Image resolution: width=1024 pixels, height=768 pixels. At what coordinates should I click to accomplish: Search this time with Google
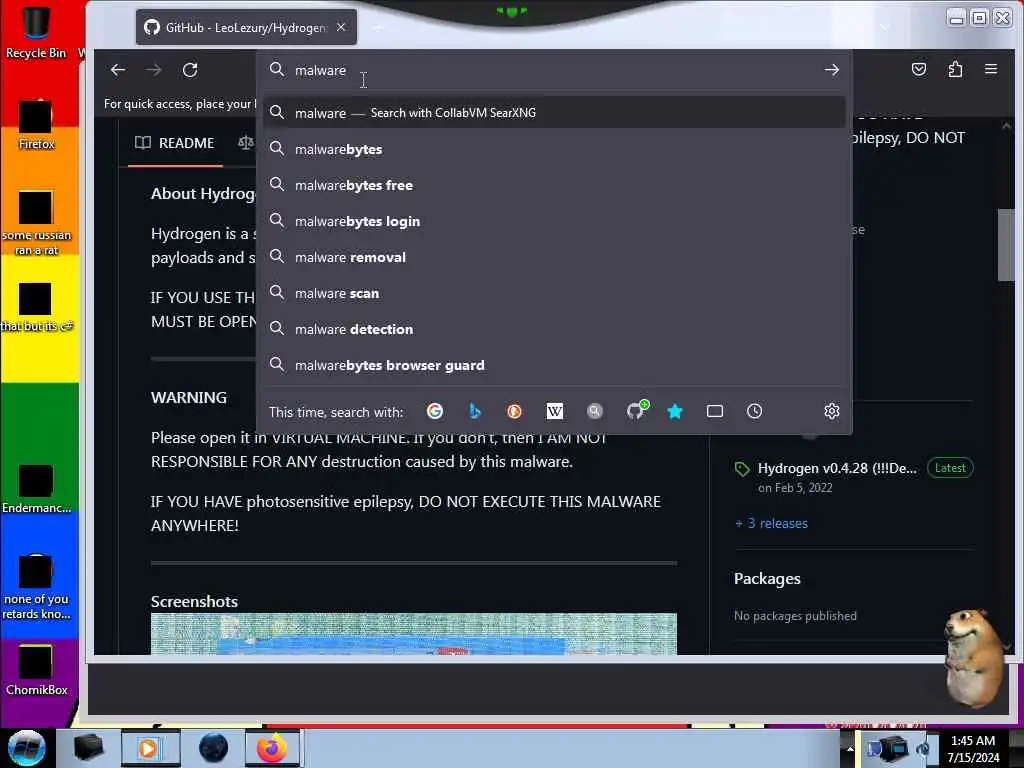click(x=435, y=411)
